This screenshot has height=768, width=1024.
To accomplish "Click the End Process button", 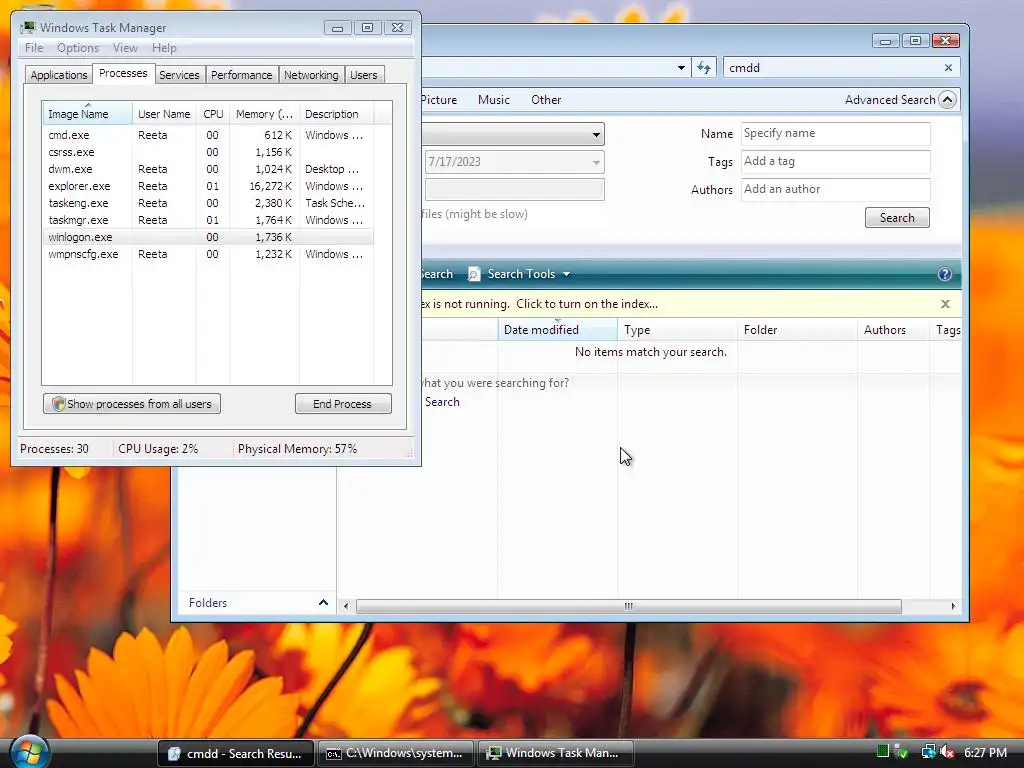I will pyautogui.click(x=343, y=404).
